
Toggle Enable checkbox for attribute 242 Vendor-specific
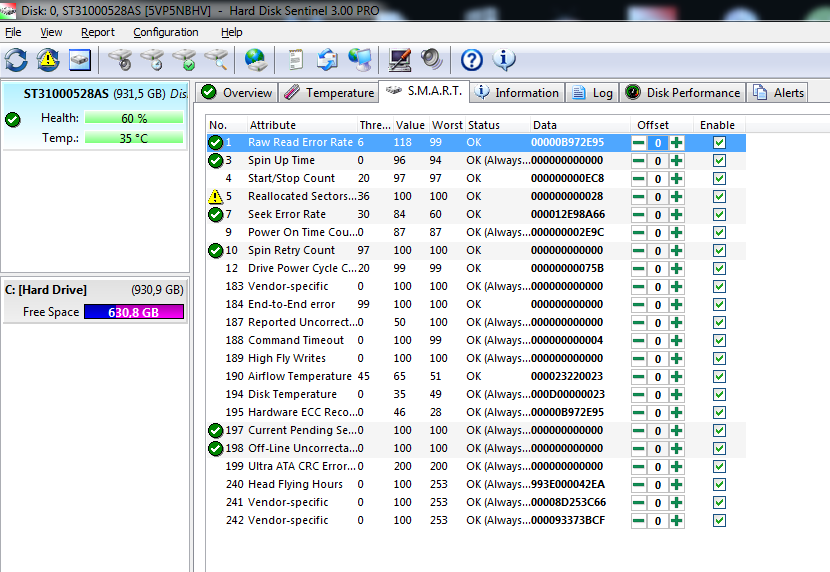pos(719,520)
